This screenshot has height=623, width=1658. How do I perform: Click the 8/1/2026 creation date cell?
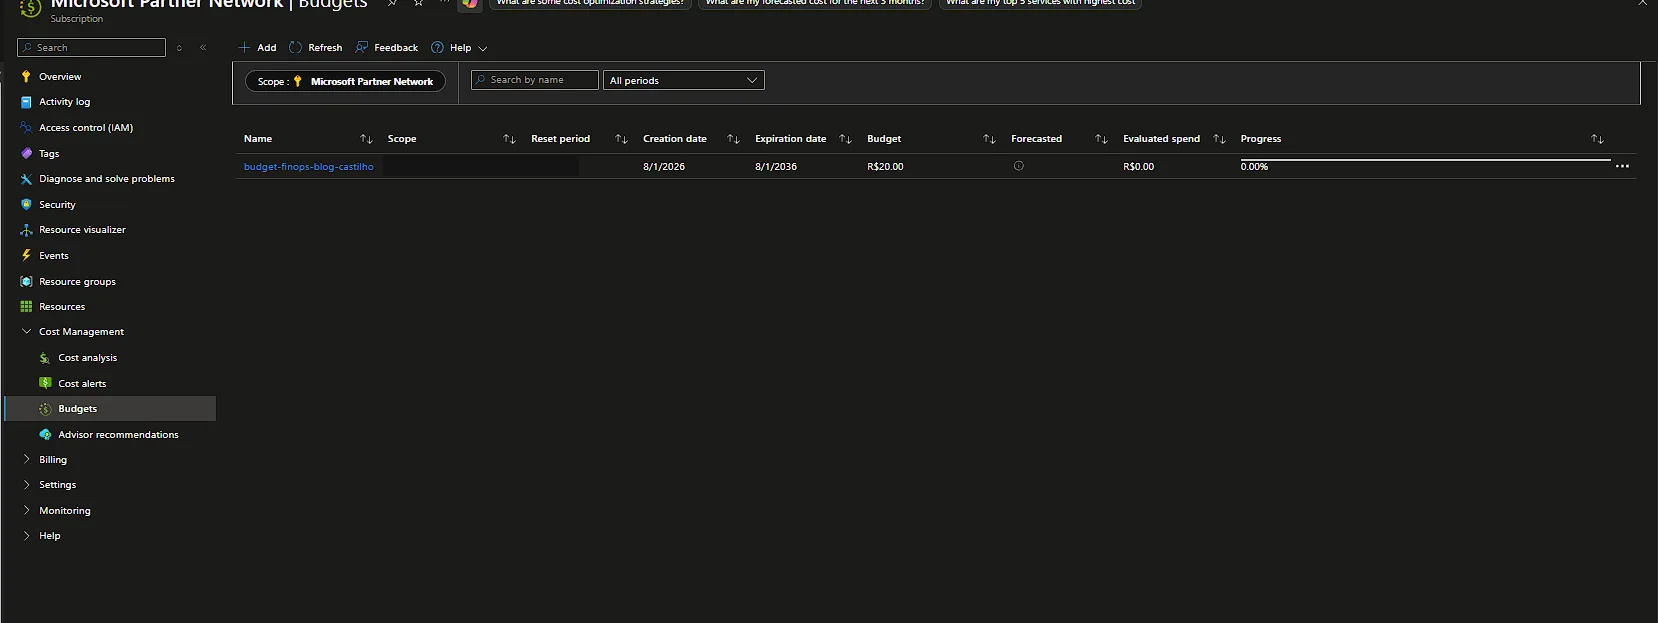click(664, 167)
